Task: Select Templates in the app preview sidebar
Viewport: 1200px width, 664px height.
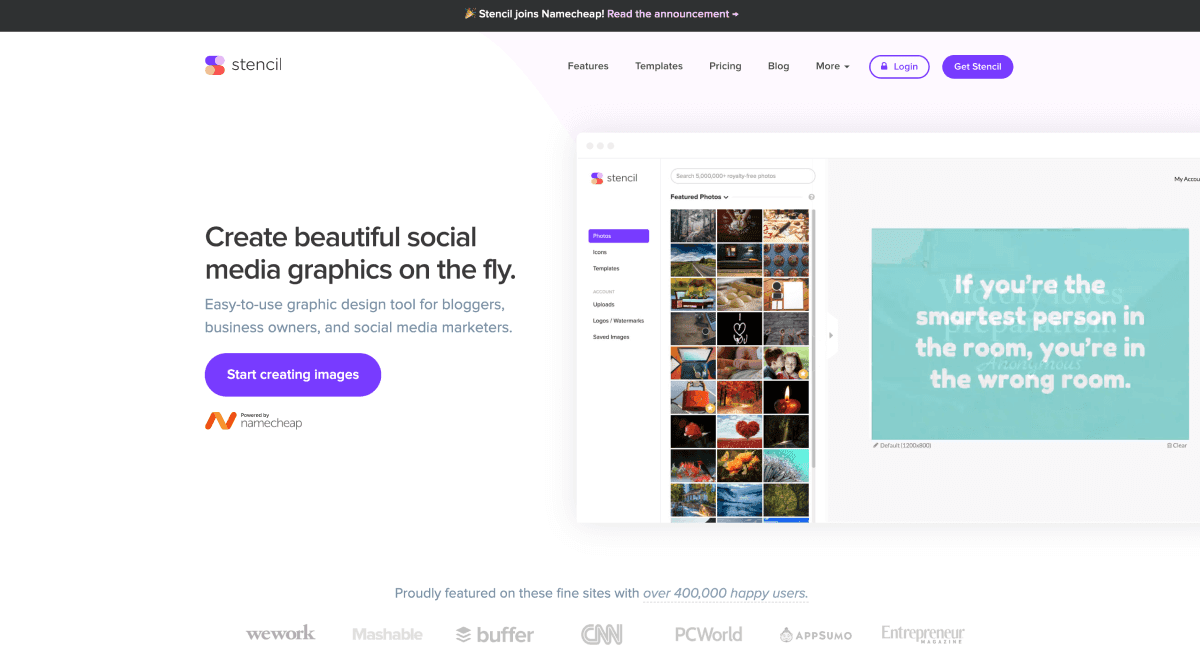Action: [x=606, y=268]
